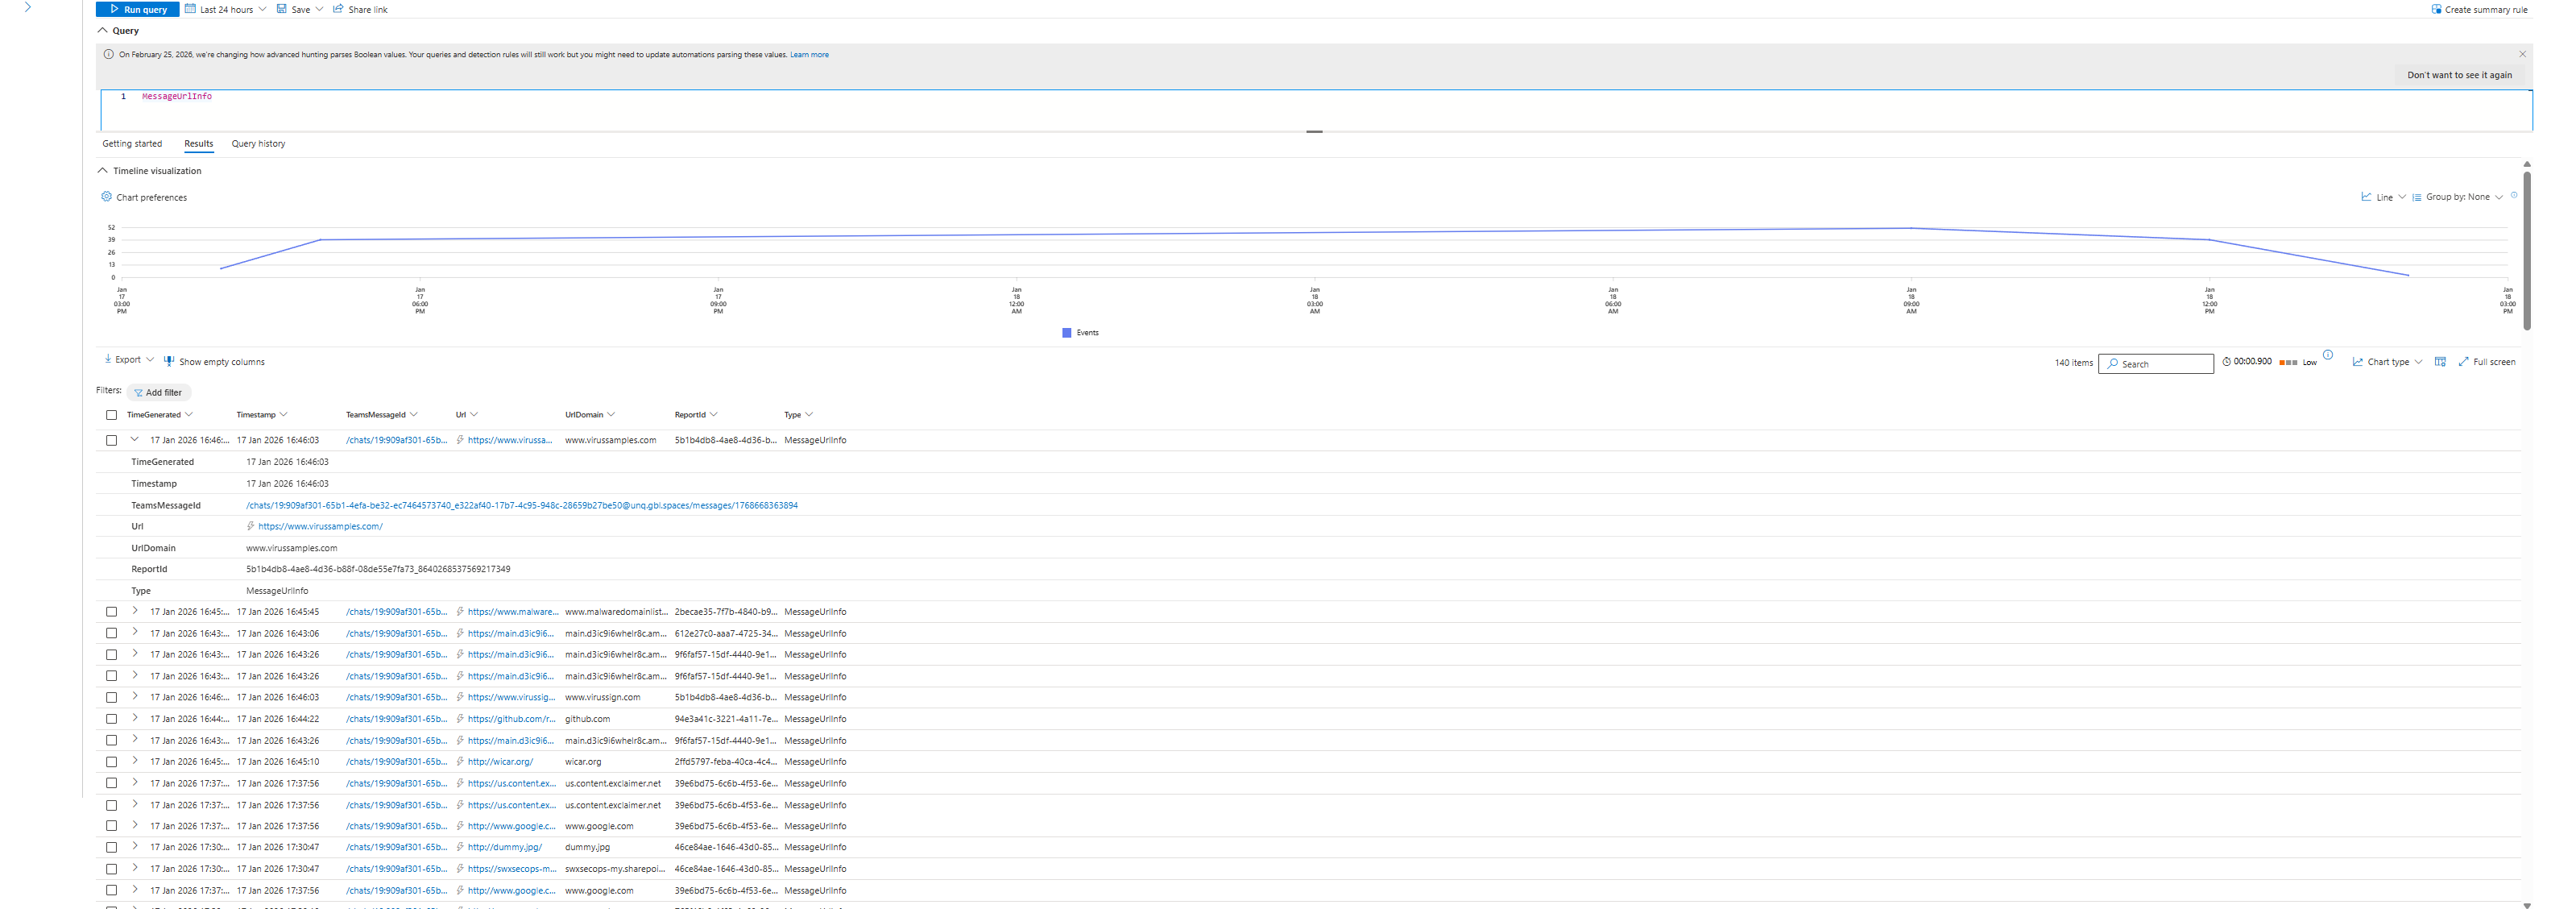Open the customize columns icon
This screenshot has height=909, width=2576.
pos(2440,362)
